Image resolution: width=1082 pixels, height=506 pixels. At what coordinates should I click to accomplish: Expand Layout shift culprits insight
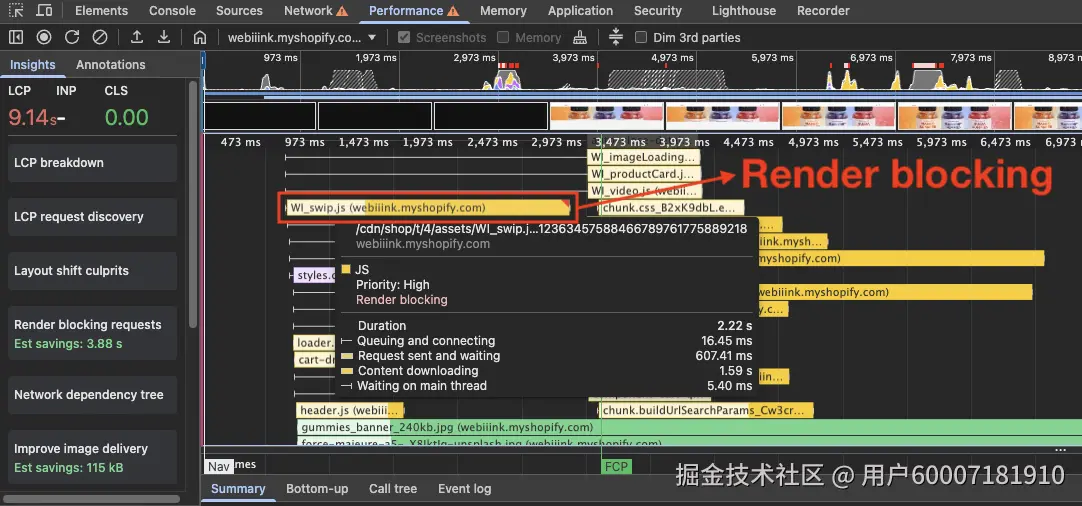tap(92, 271)
